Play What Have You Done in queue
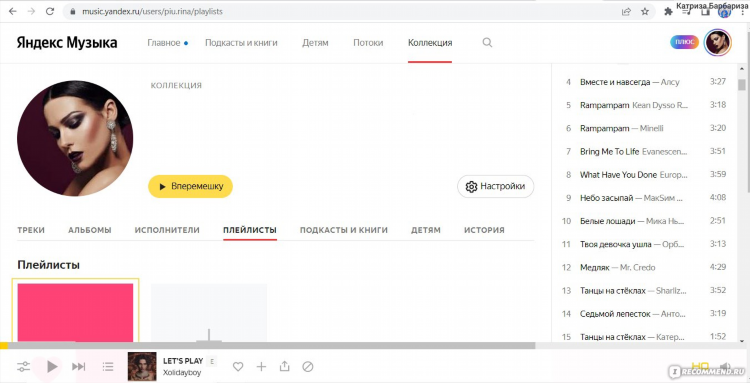 pyautogui.click(x=644, y=175)
